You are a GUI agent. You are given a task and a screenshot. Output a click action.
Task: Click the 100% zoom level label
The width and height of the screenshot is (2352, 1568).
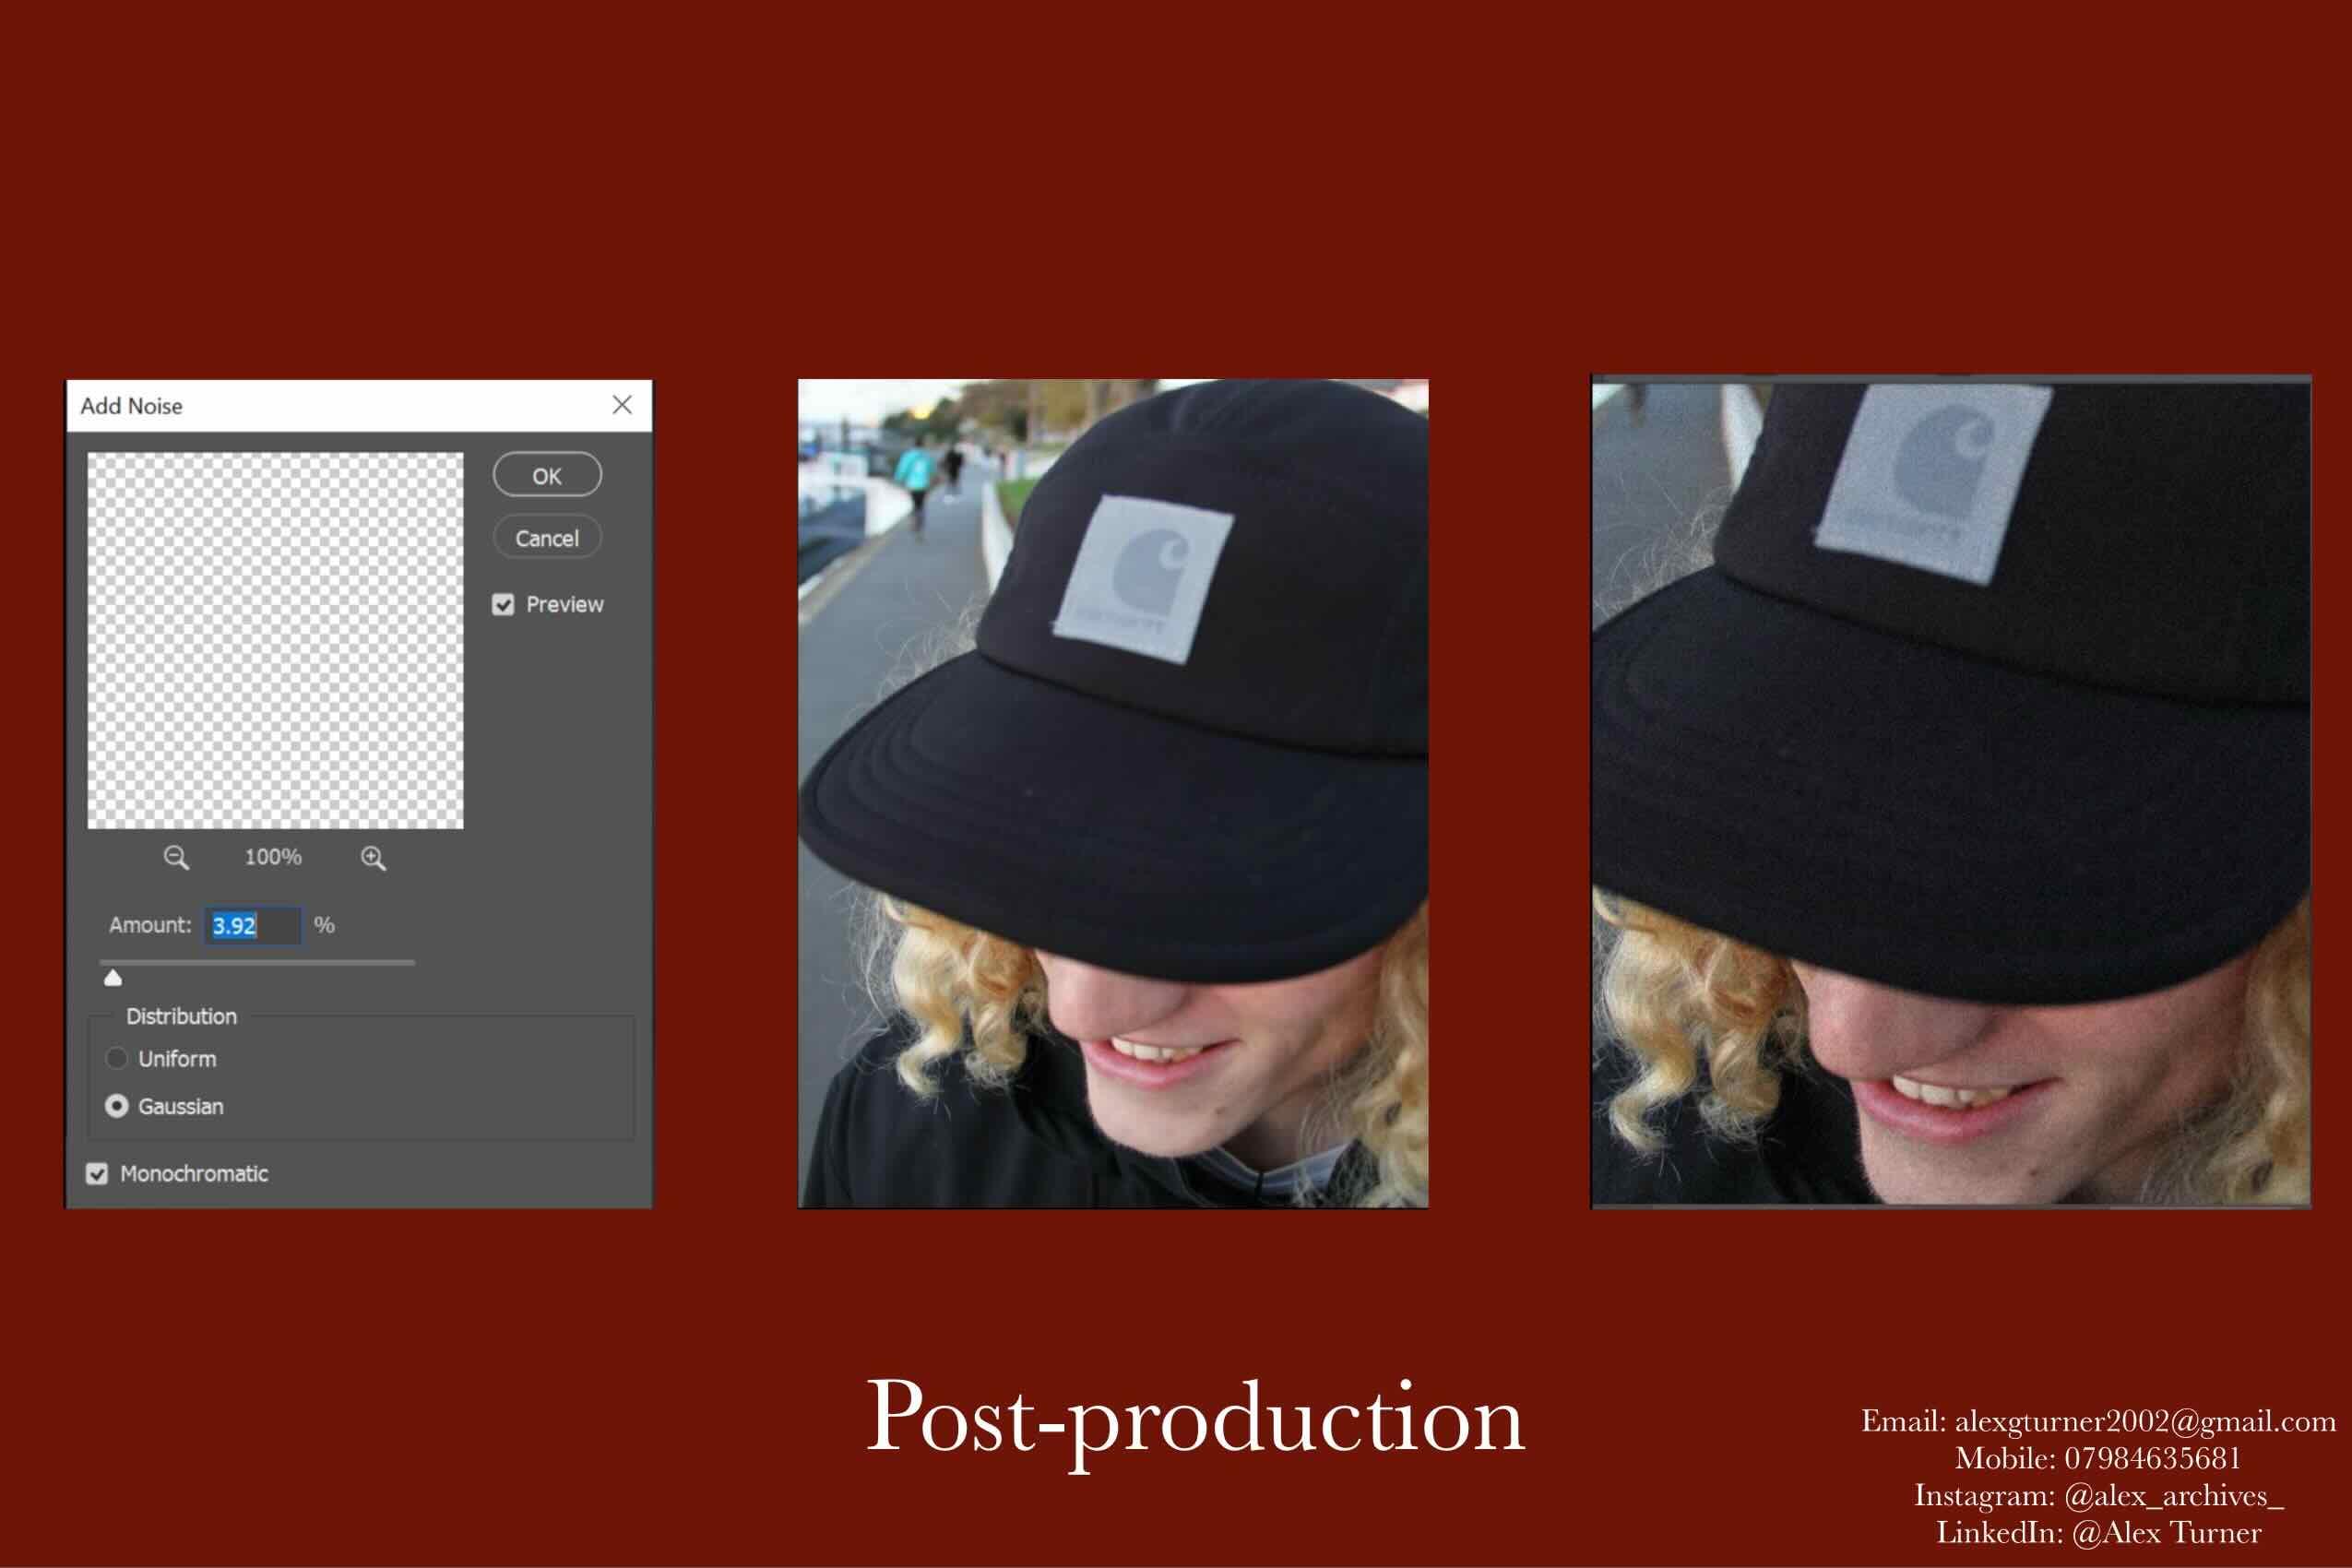[273, 857]
